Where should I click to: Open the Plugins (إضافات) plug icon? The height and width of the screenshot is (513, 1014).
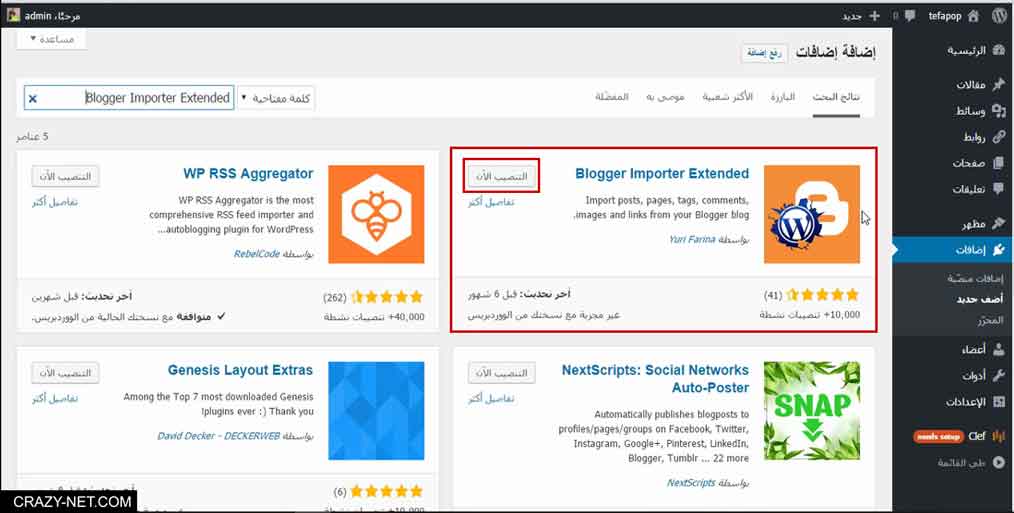pyautogui.click(x=998, y=250)
